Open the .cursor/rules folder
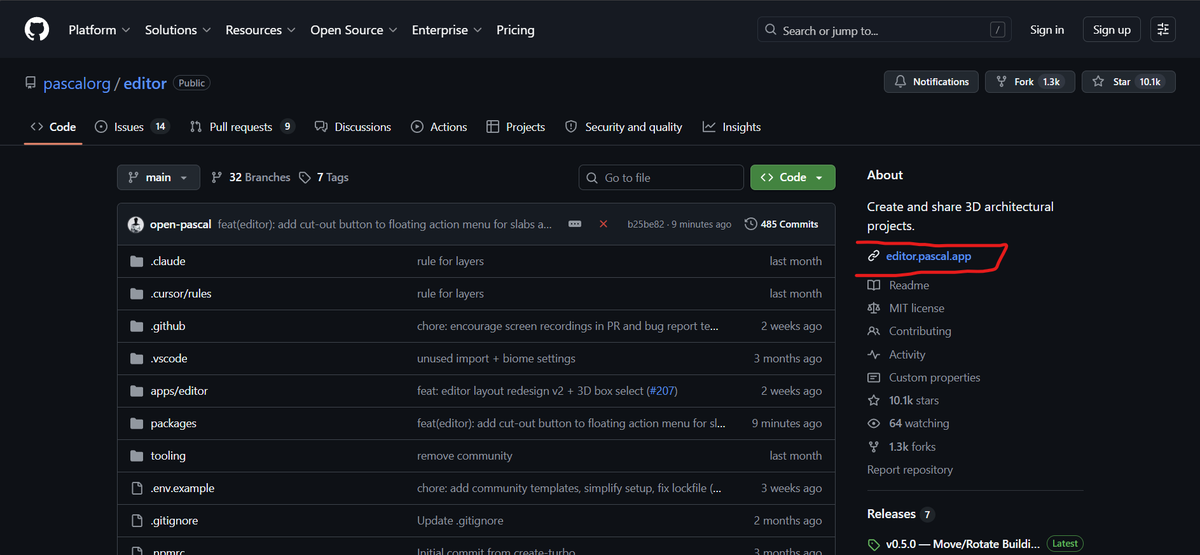The image size is (1200, 555). click(181, 294)
